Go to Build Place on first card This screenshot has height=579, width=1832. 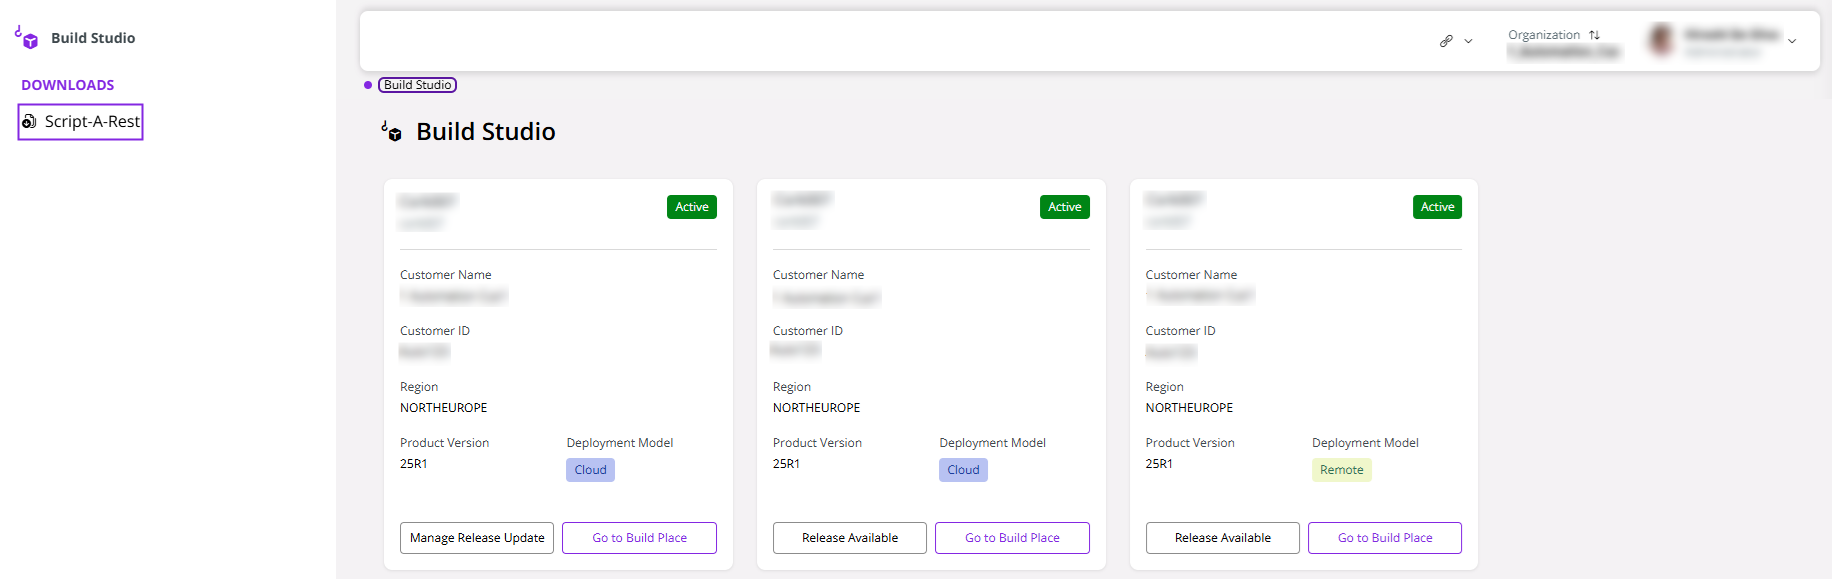639,538
